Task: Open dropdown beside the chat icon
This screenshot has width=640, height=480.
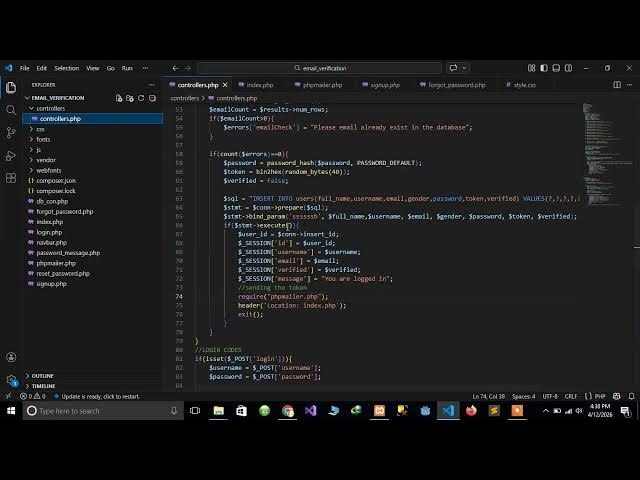Action: [464, 68]
